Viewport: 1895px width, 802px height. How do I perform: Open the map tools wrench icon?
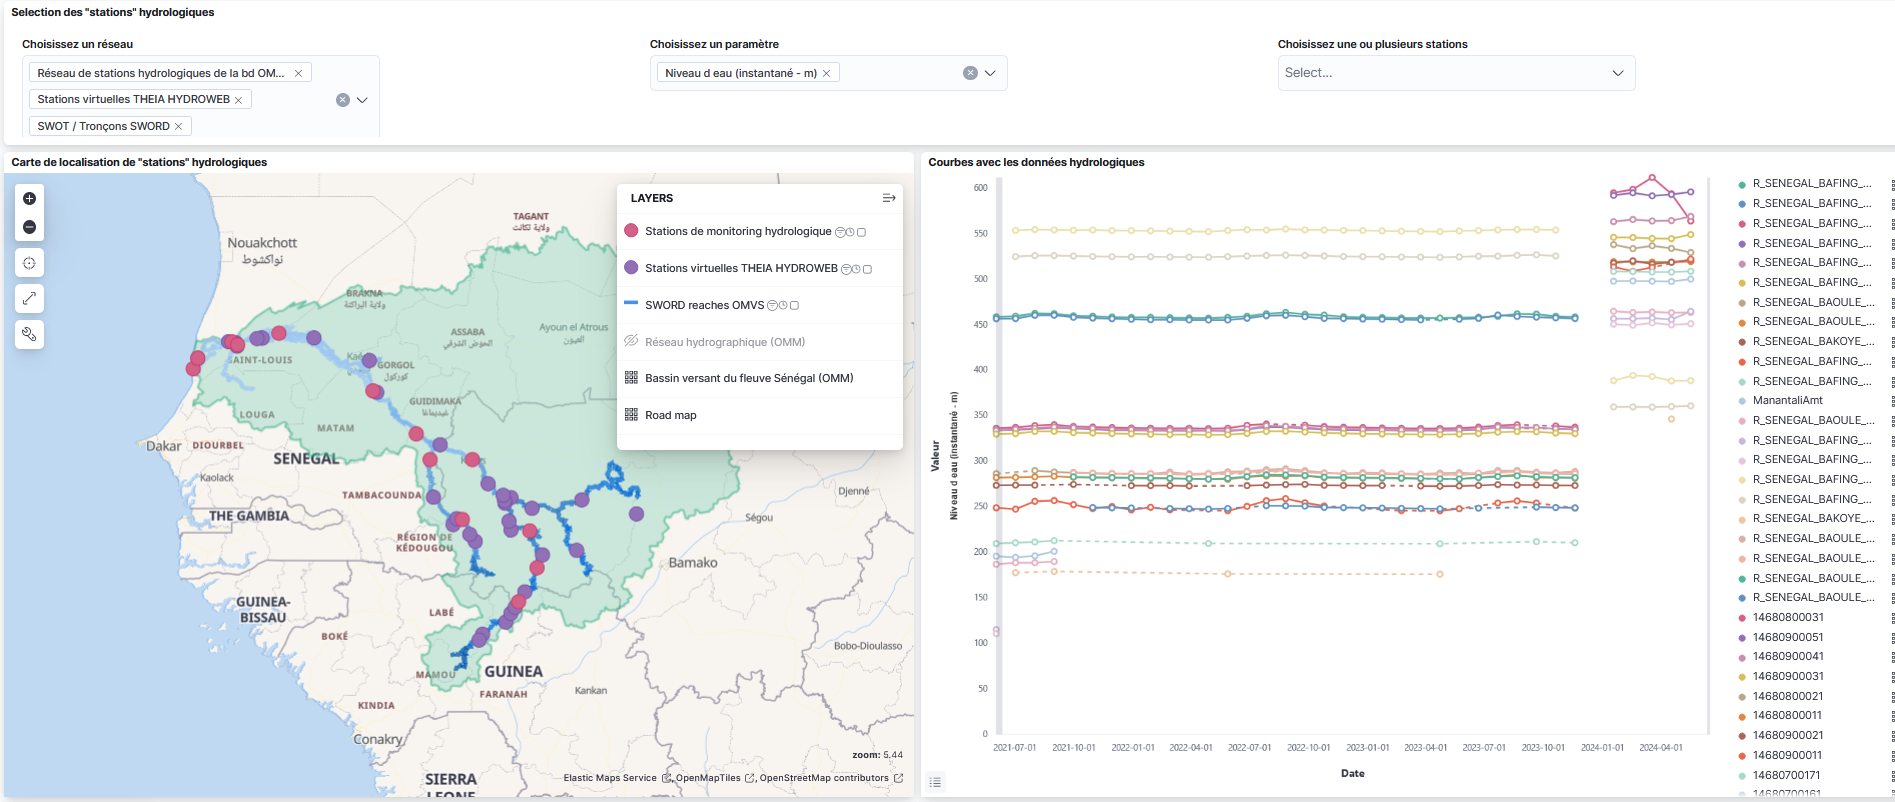(x=29, y=334)
